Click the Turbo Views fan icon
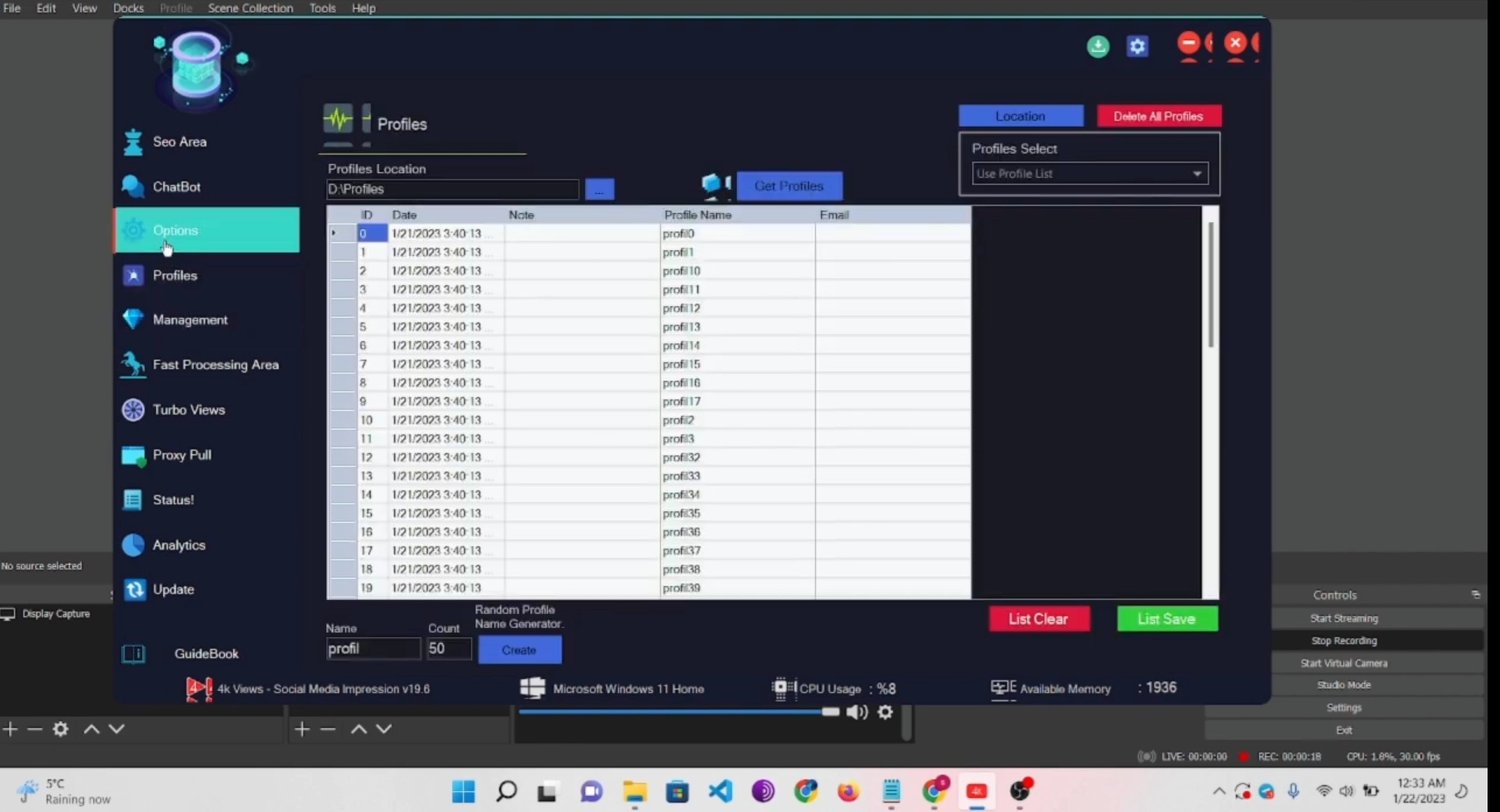1500x812 pixels. pyautogui.click(x=133, y=410)
